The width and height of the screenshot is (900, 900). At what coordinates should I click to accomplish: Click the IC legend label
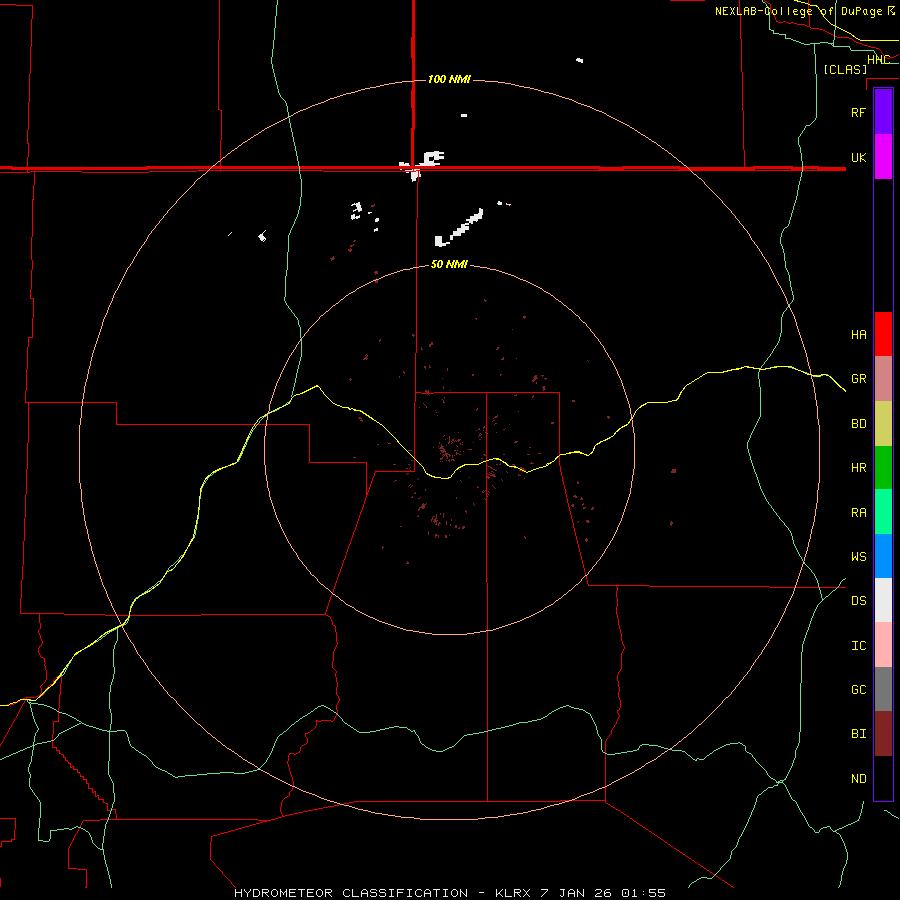pos(858,646)
